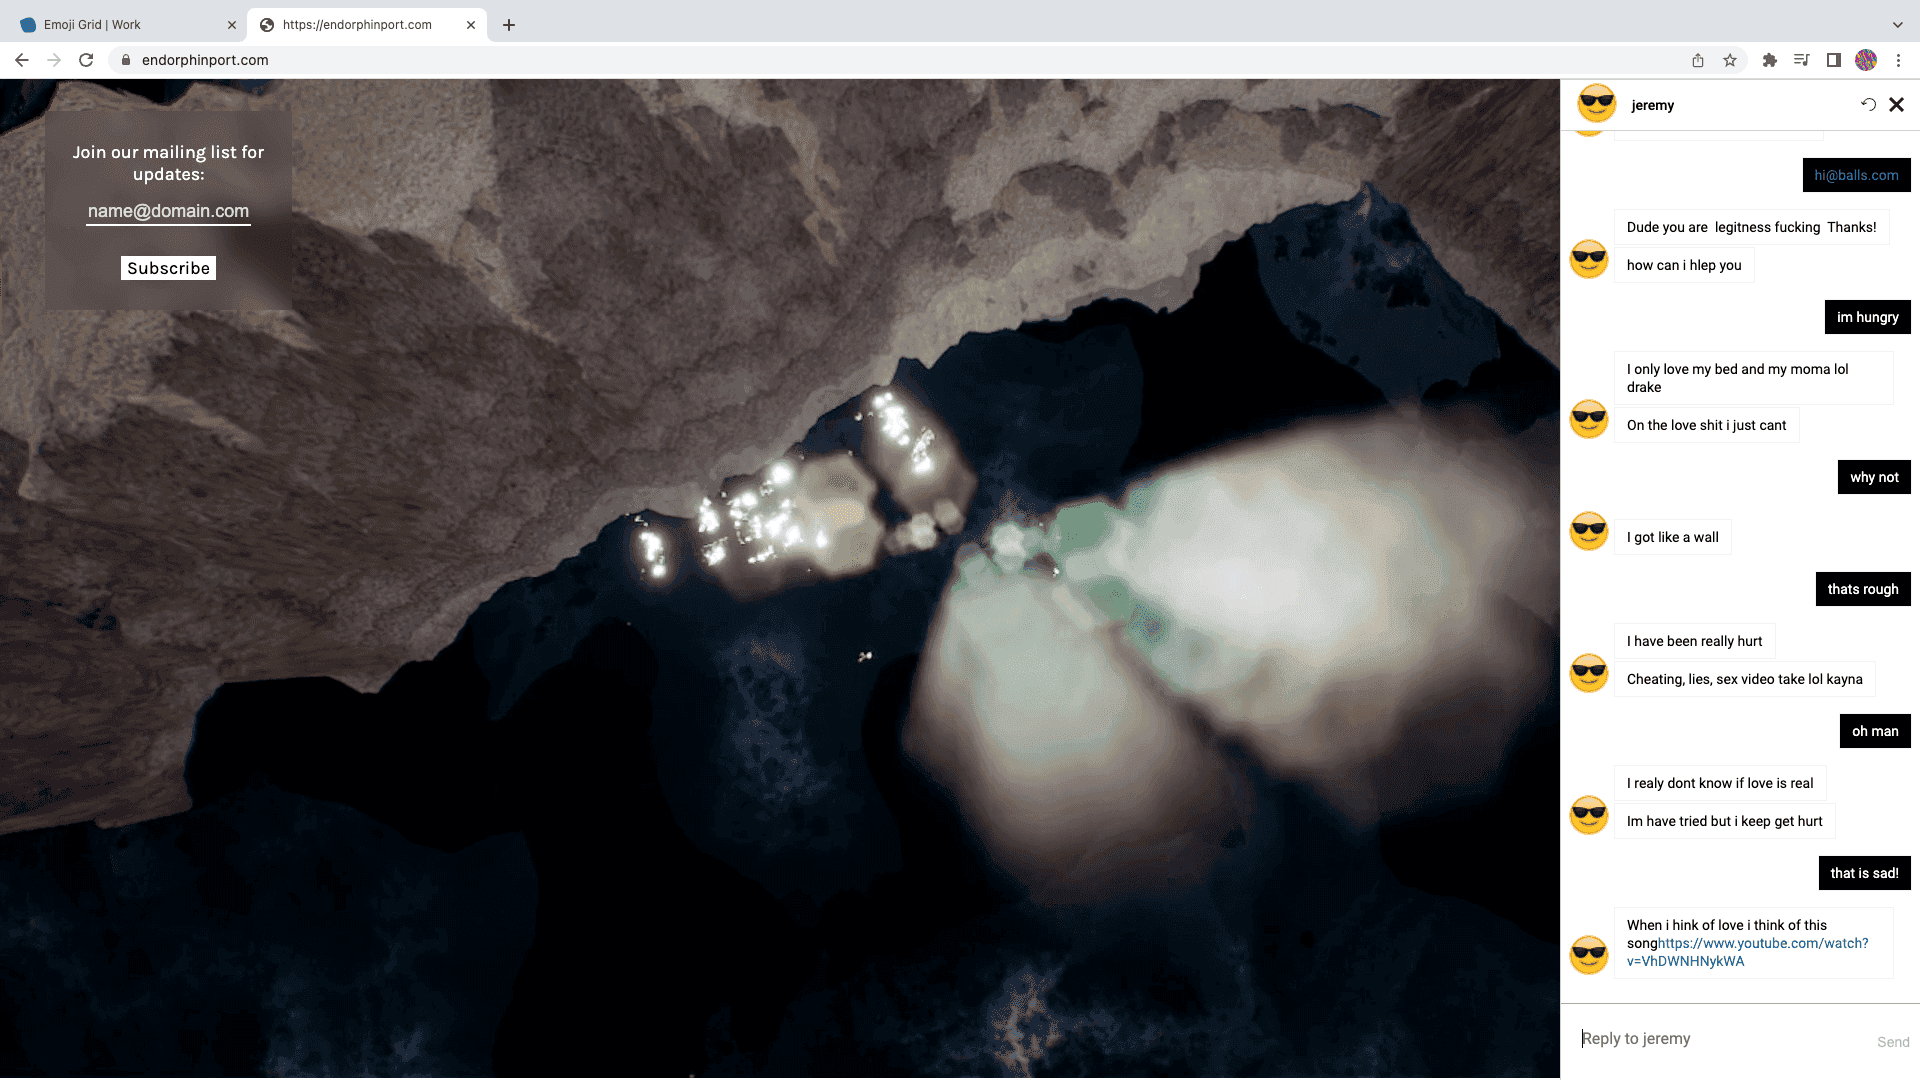This screenshot has height=1080, width=1920.
Task: Click "I have been really hurt" message
Action: click(x=1694, y=641)
